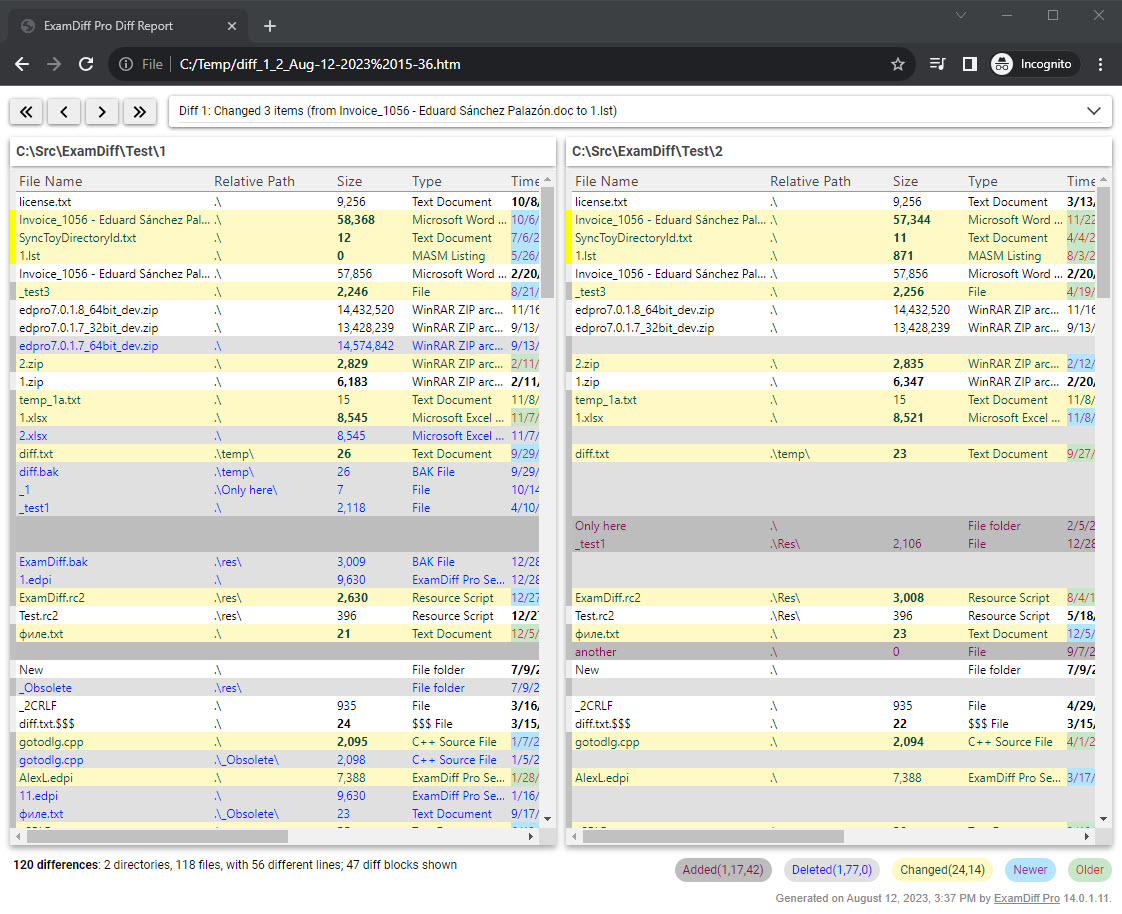Click the browser address bar URL
The width and height of the screenshot is (1122, 914).
[320, 64]
